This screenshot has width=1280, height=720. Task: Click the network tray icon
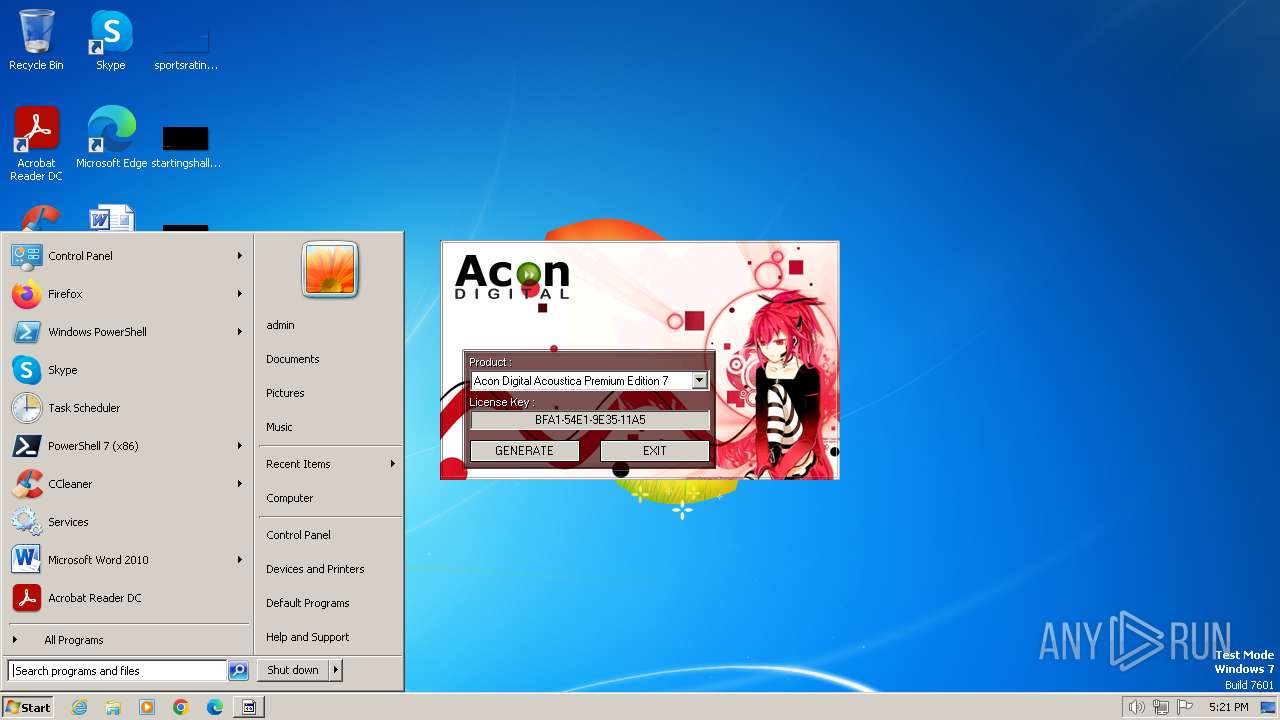click(x=1161, y=707)
